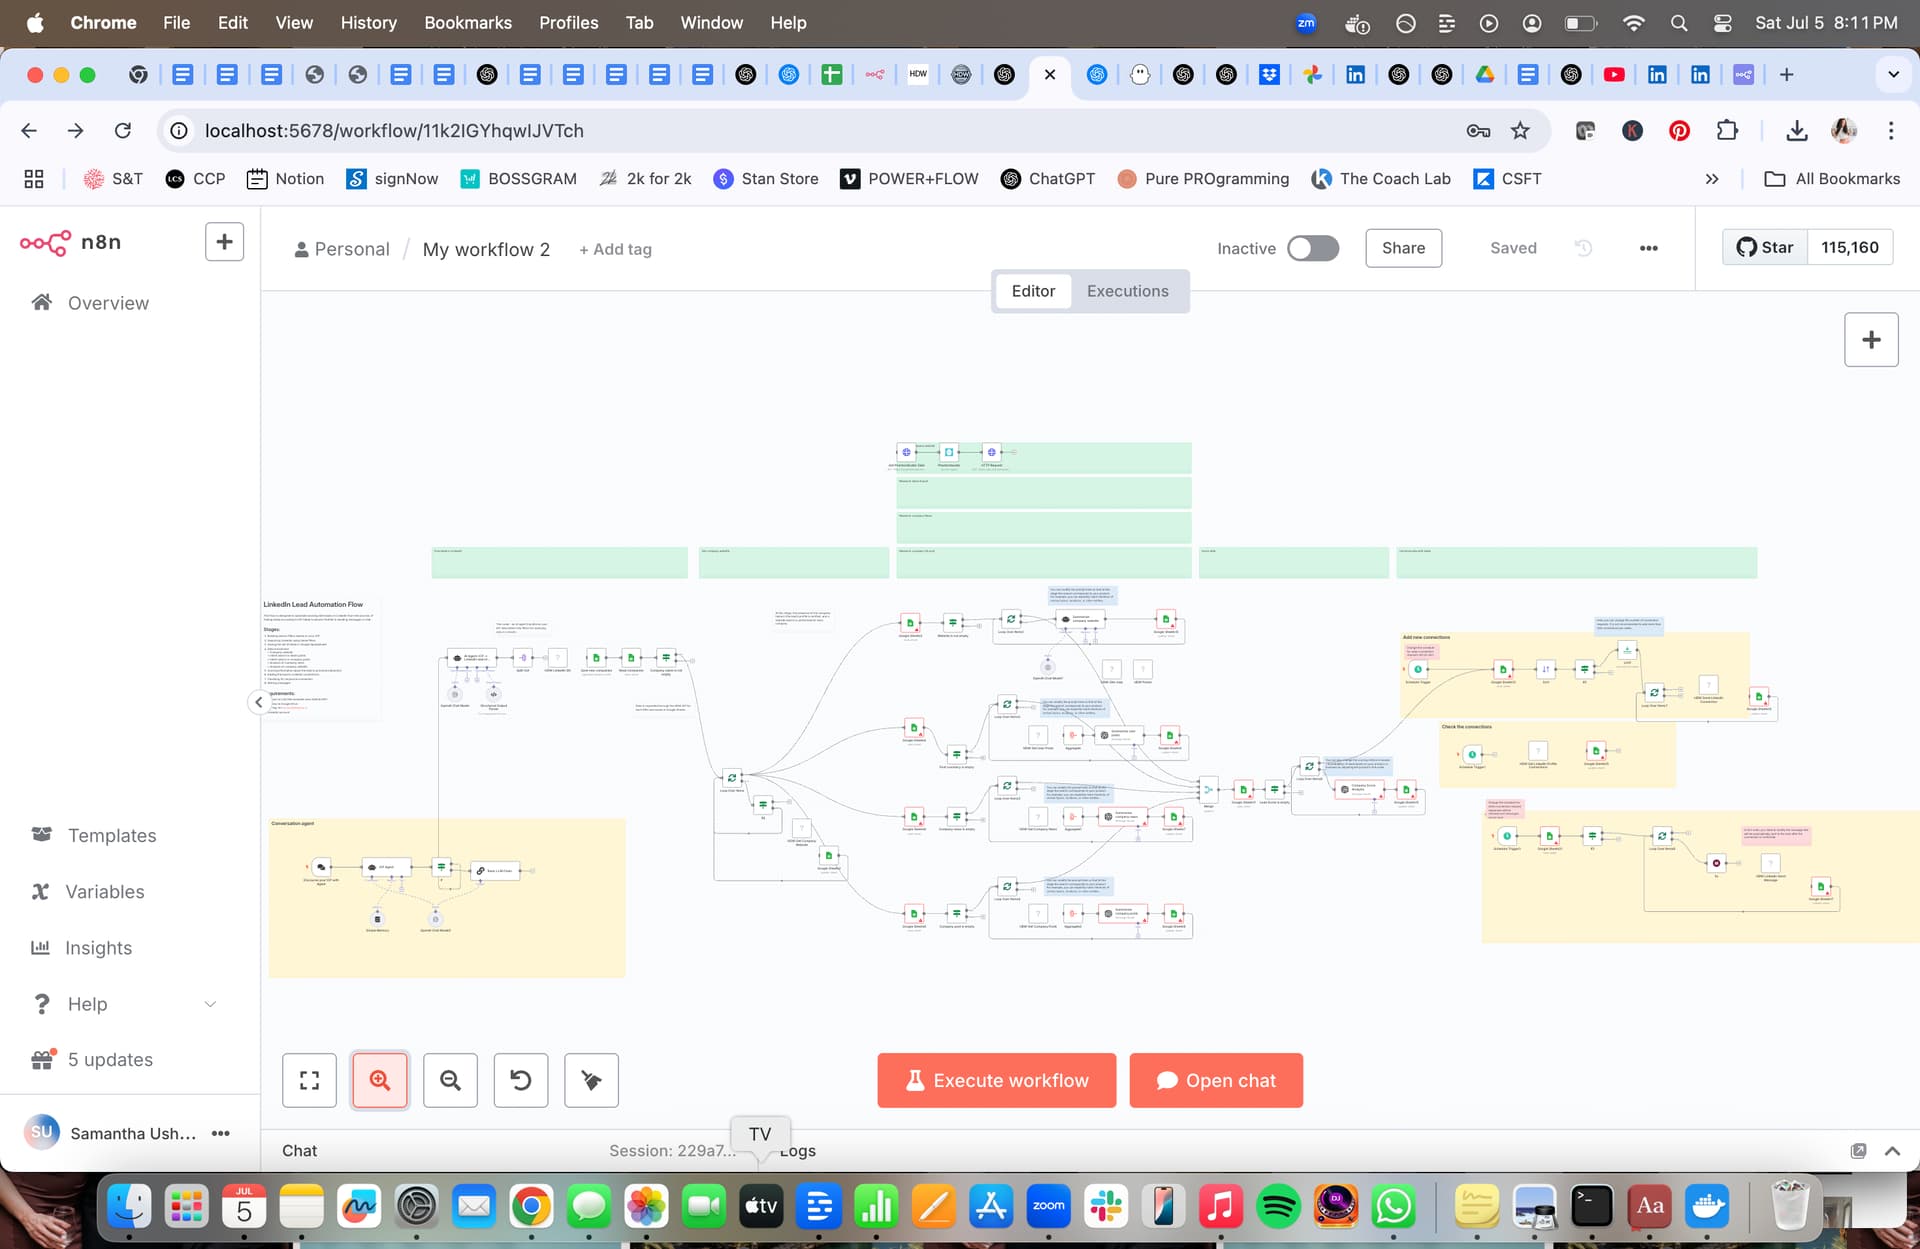Open a new Chrome tab

pos(1786,75)
